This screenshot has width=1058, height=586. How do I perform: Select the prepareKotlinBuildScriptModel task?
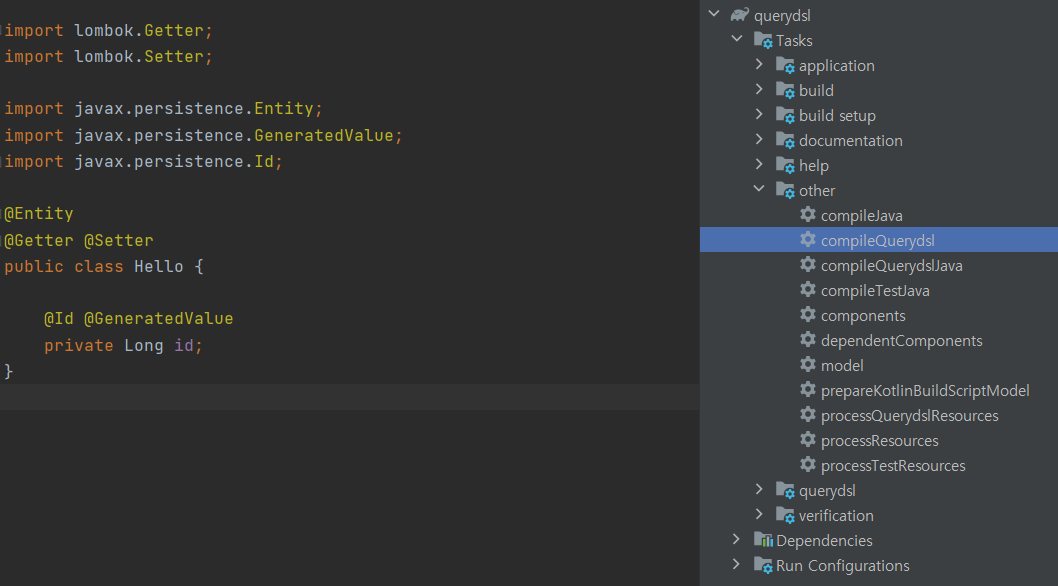point(925,391)
